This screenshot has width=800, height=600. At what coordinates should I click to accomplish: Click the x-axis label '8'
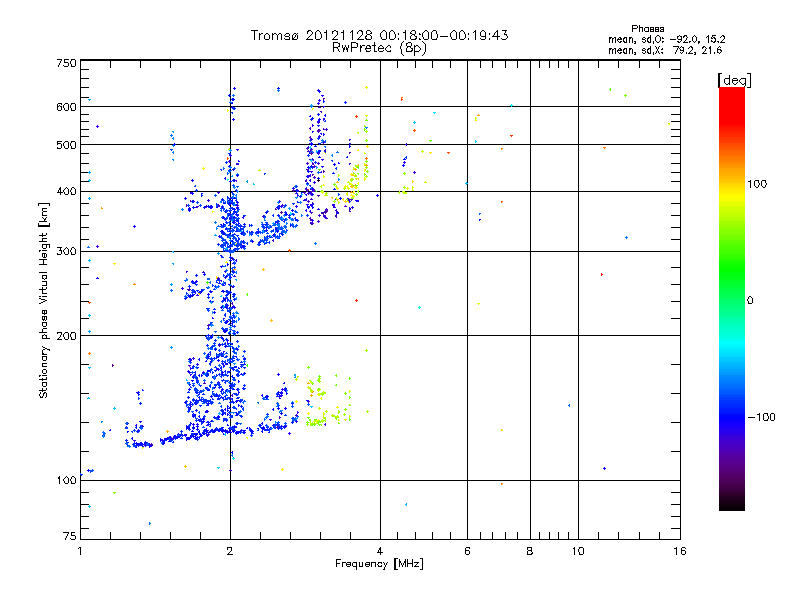[530, 551]
